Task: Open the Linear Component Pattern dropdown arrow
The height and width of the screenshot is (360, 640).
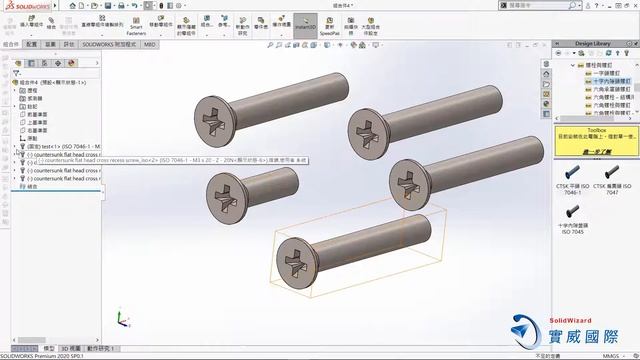Action: [102, 35]
